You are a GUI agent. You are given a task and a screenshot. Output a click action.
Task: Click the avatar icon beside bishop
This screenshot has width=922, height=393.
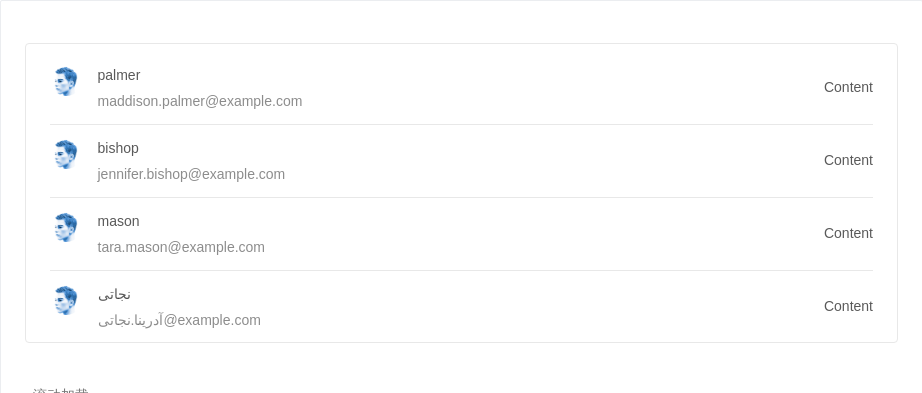tap(65, 154)
